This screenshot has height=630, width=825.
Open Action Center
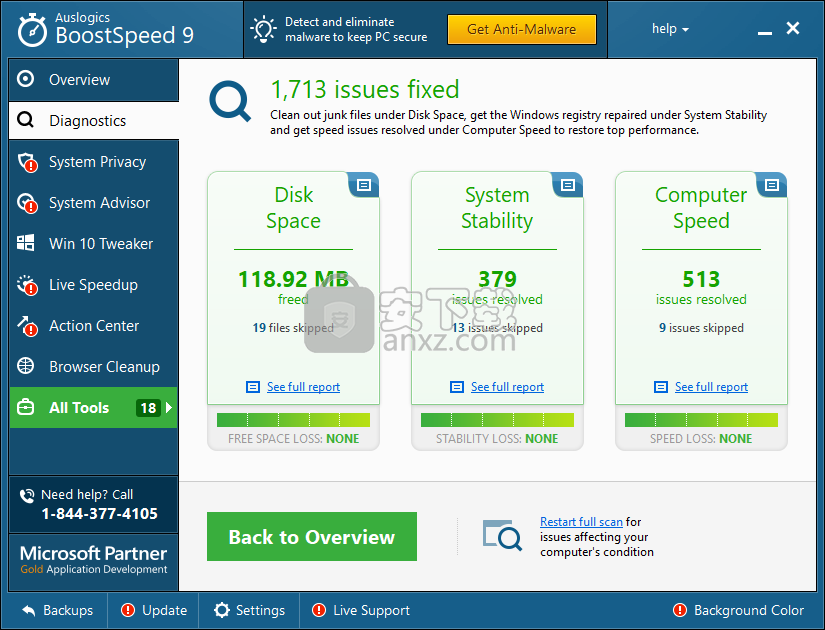tap(94, 326)
